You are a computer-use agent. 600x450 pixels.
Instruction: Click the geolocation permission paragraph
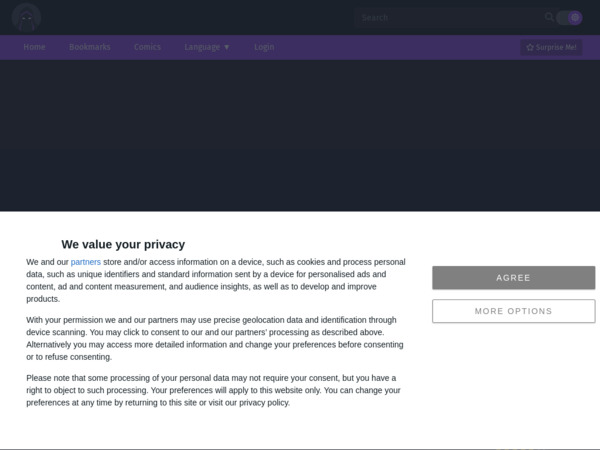(215, 338)
